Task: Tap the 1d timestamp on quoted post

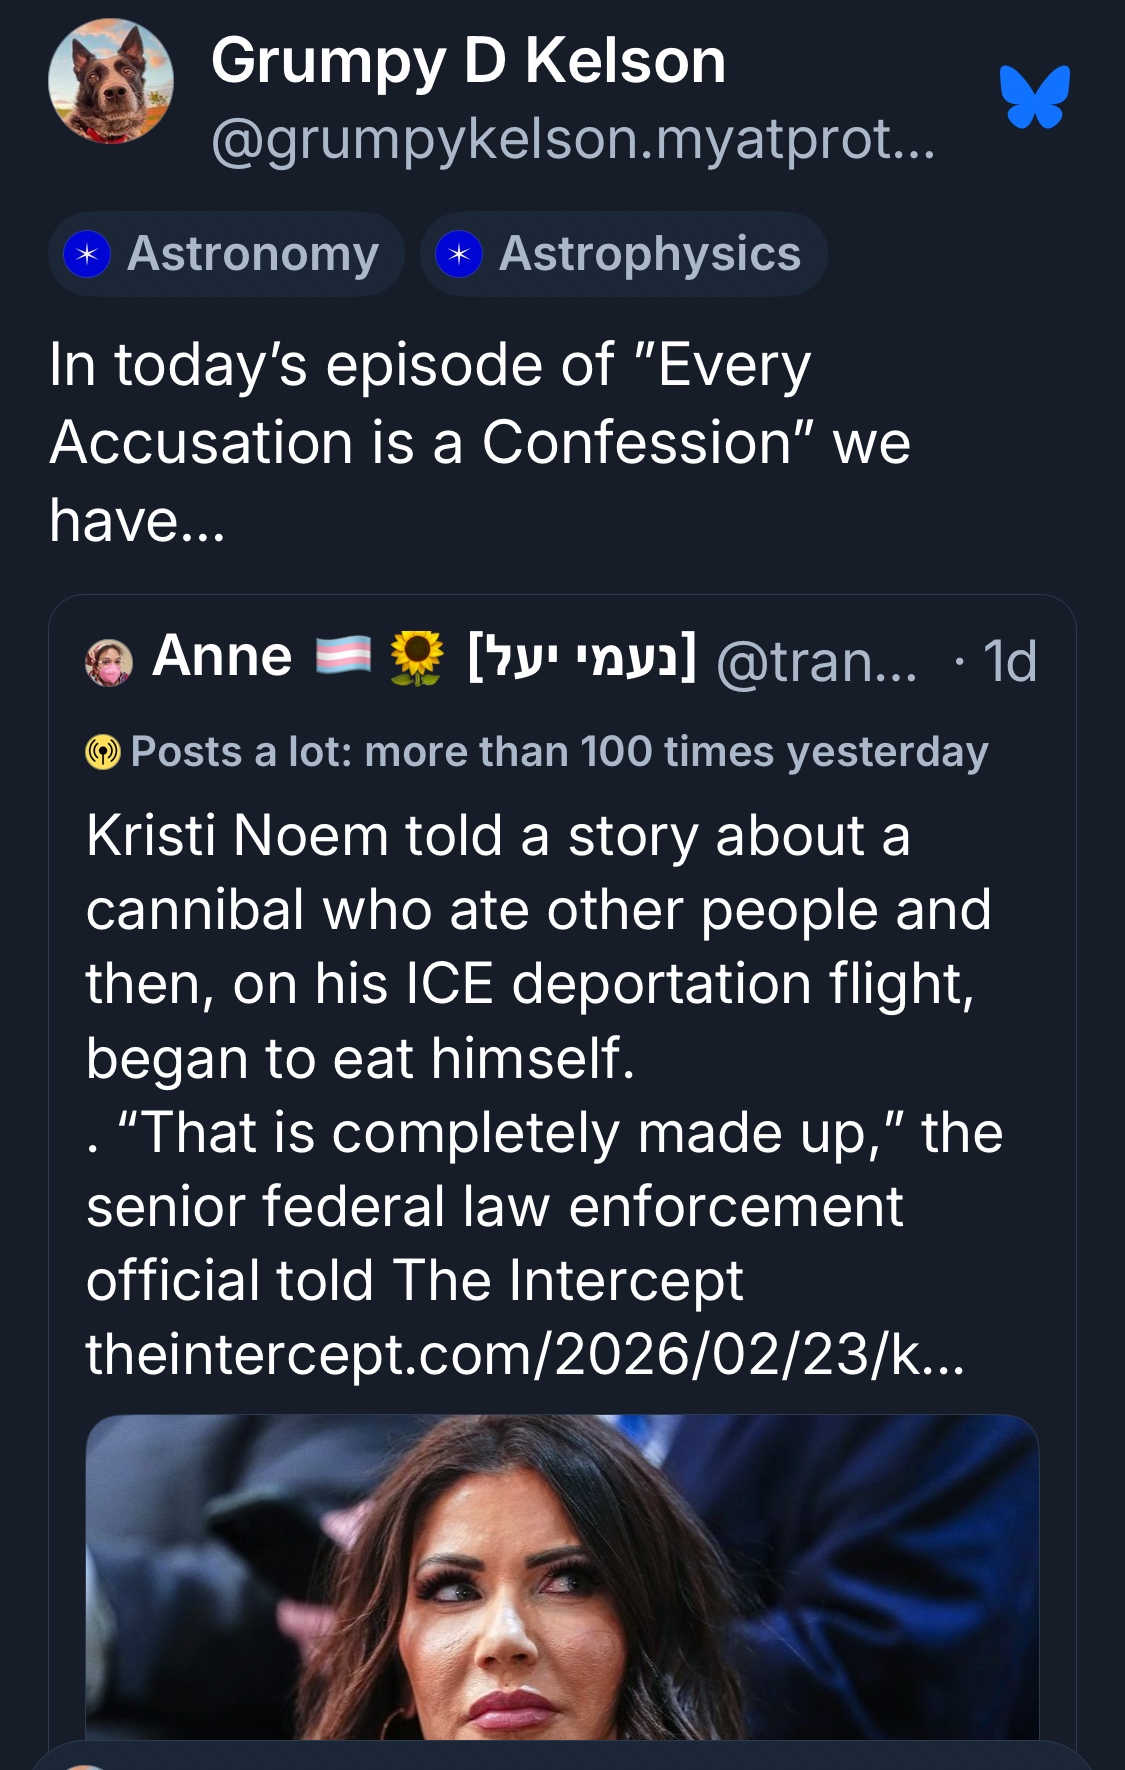Action: pos(1009,662)
